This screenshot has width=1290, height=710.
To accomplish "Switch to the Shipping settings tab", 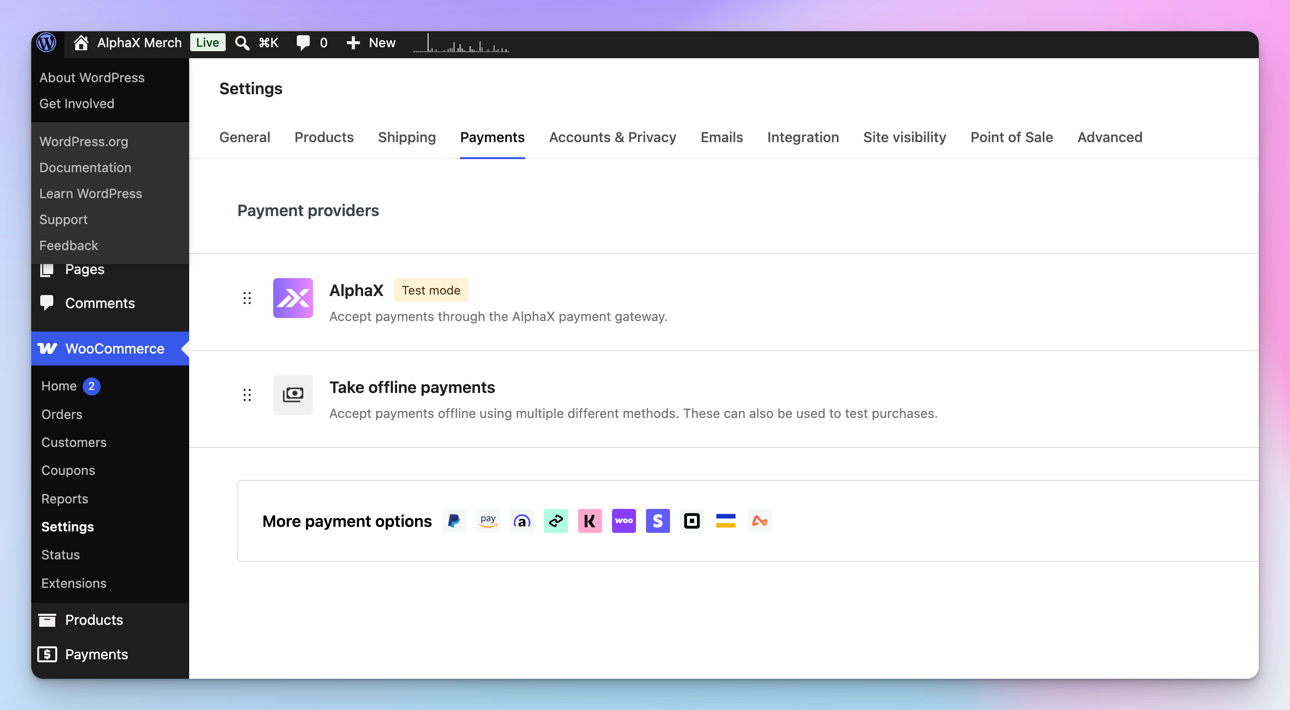I will 407,137.
